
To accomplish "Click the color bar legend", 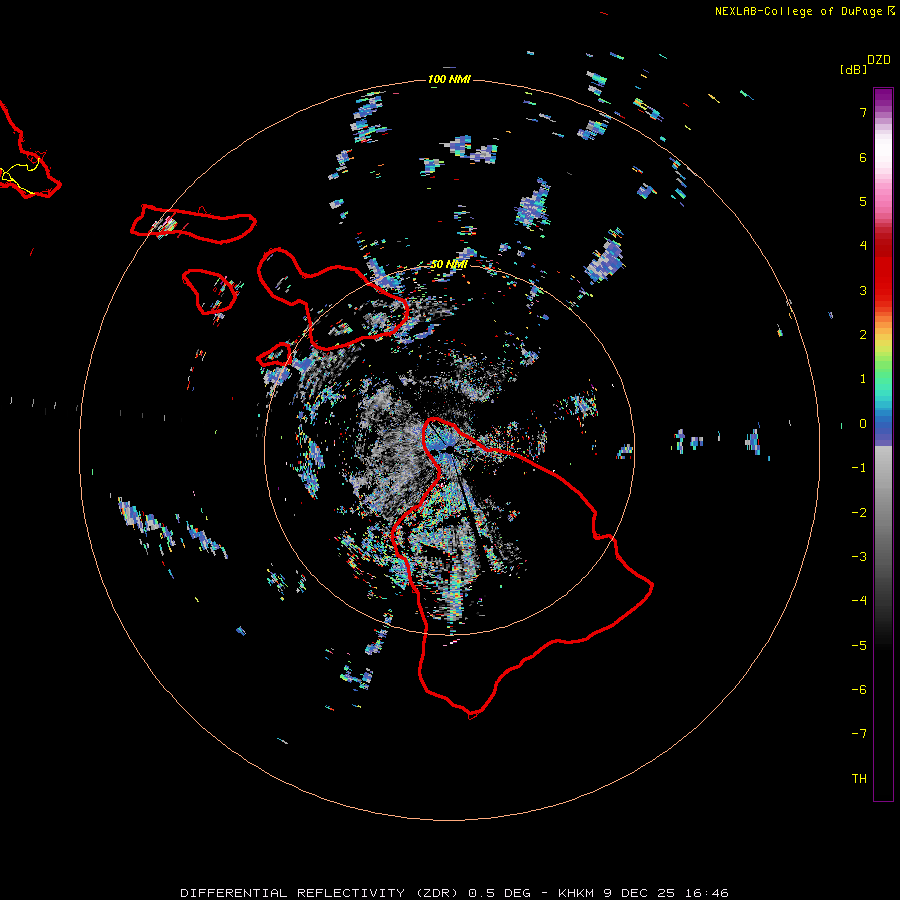I will click(x=883, y=444).
